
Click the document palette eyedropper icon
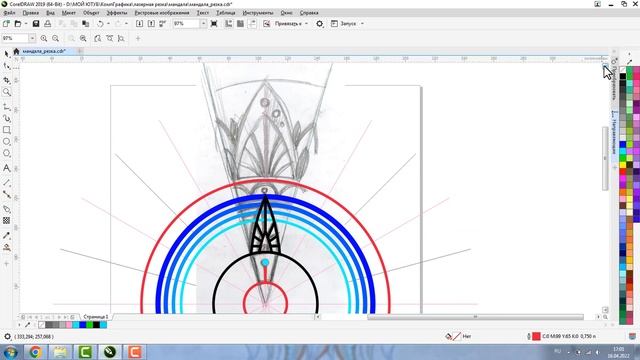(28, 325)
